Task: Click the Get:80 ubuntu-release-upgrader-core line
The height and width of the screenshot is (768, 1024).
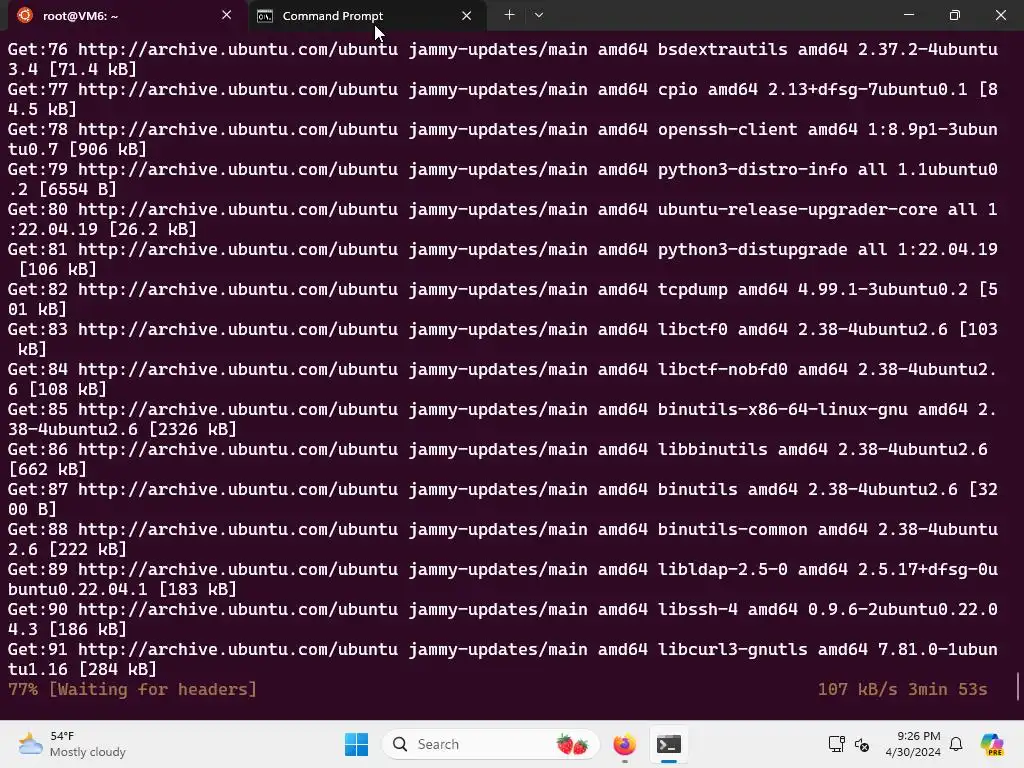Action: pos(503,219)
